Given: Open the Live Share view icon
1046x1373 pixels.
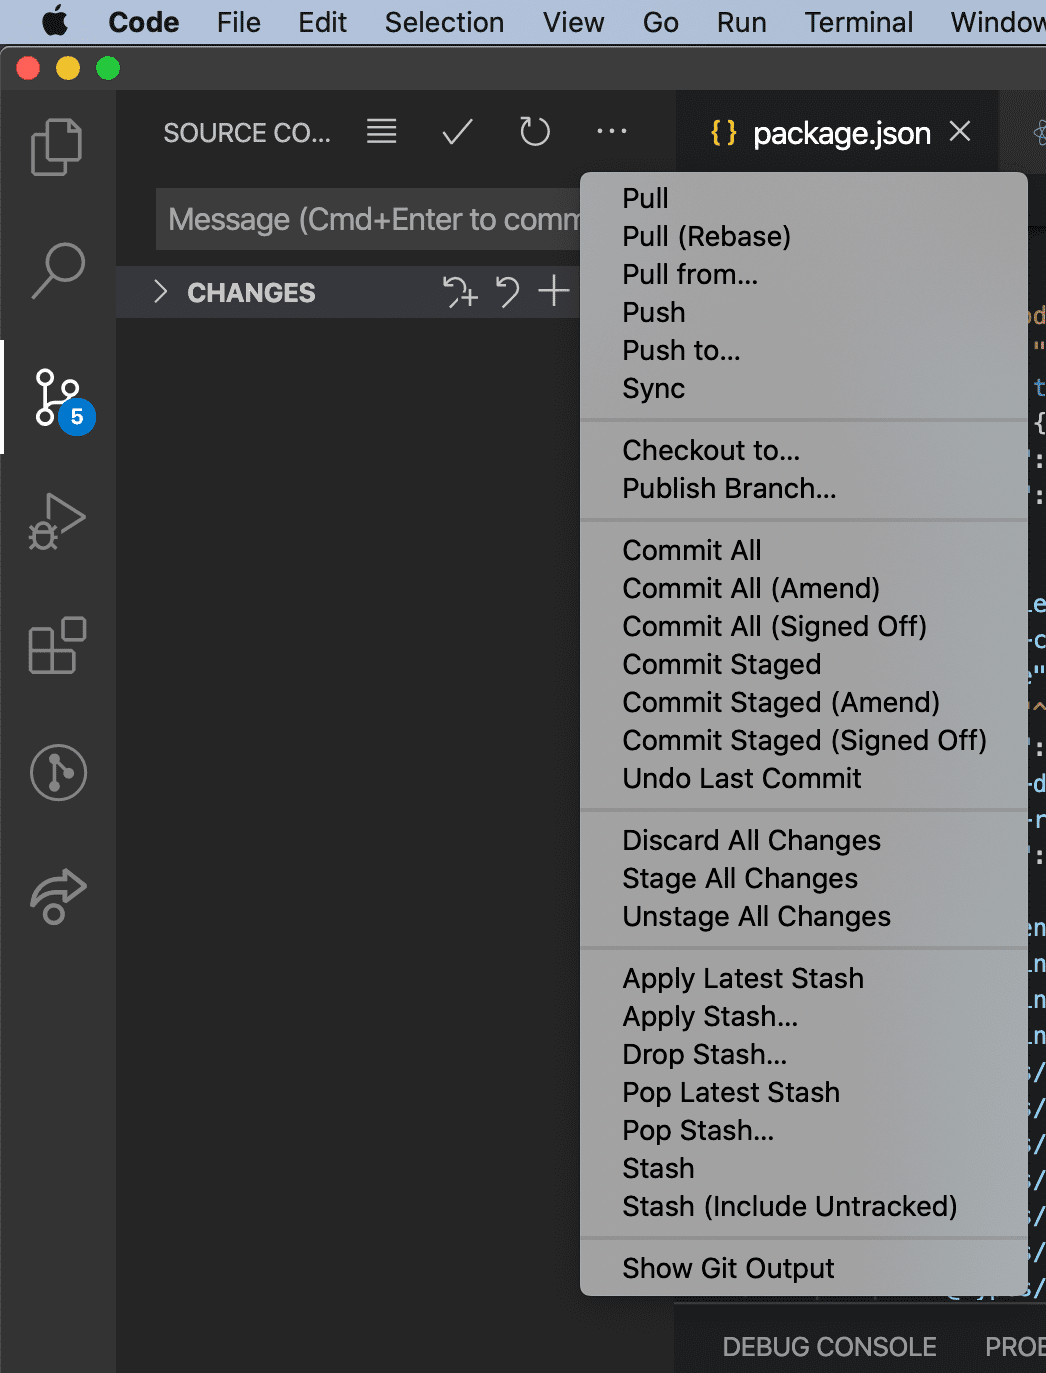Looking at the screenshot, I should click(58, 896).
